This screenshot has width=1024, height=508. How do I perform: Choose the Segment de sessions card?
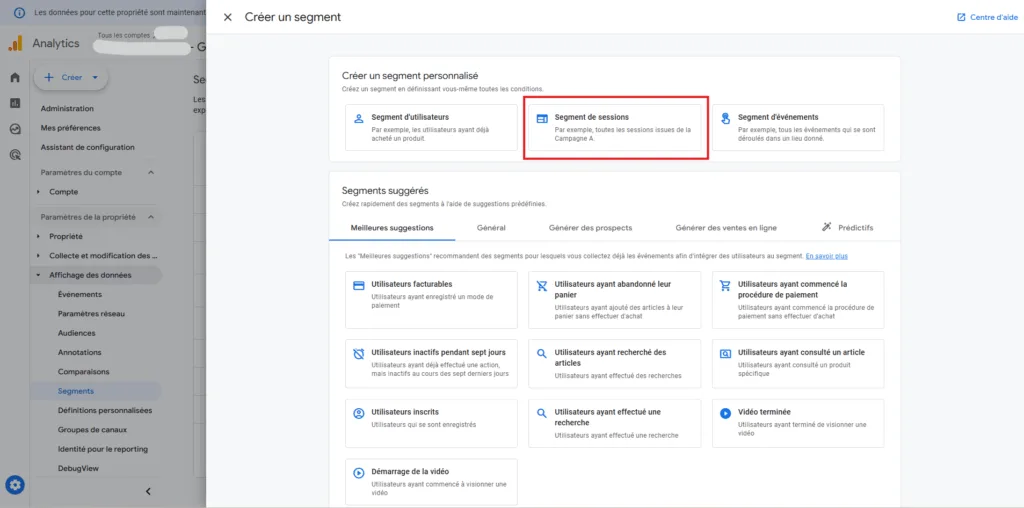point(615,128)
